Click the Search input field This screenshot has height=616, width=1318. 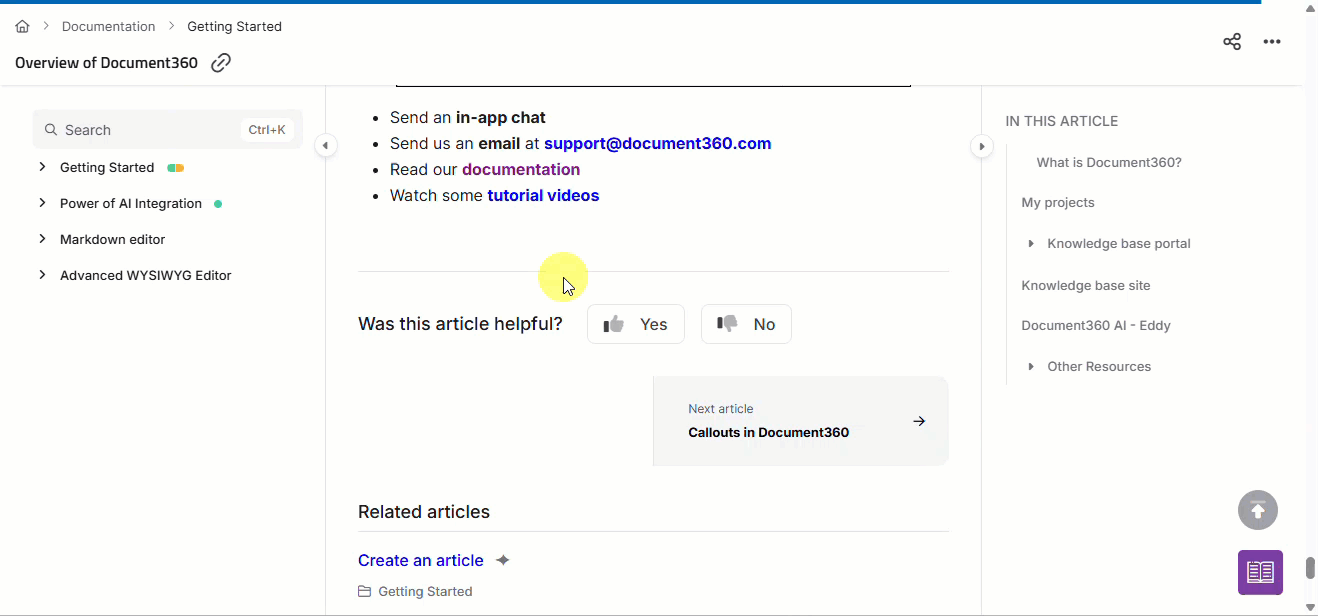167,129
